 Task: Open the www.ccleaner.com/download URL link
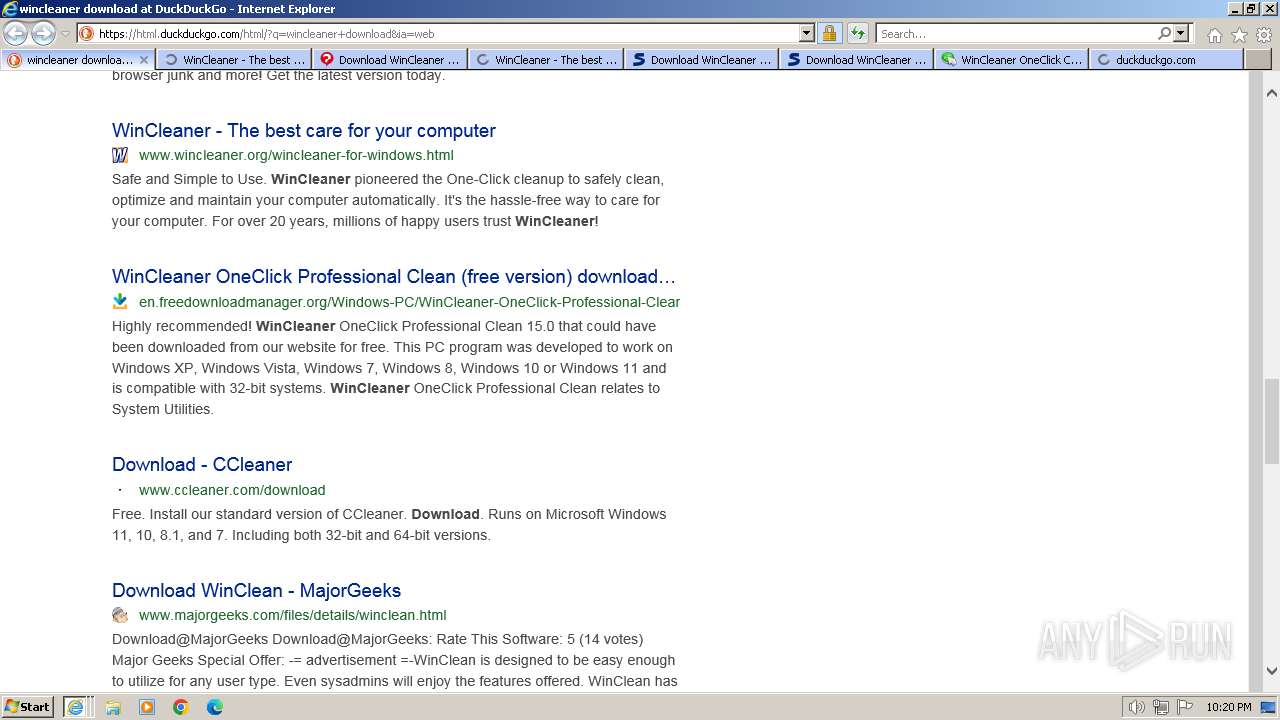pos(232,490)
